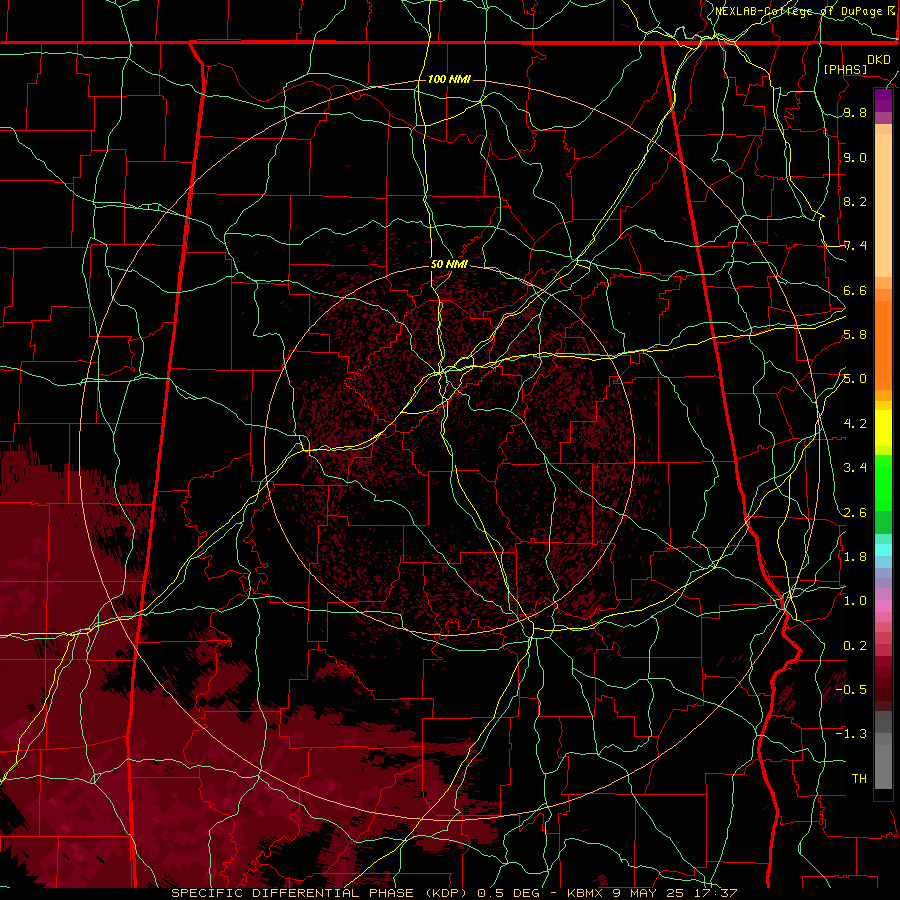Pick the bright yellow band in color bar

pyautogui.click(x=883, y=428)
